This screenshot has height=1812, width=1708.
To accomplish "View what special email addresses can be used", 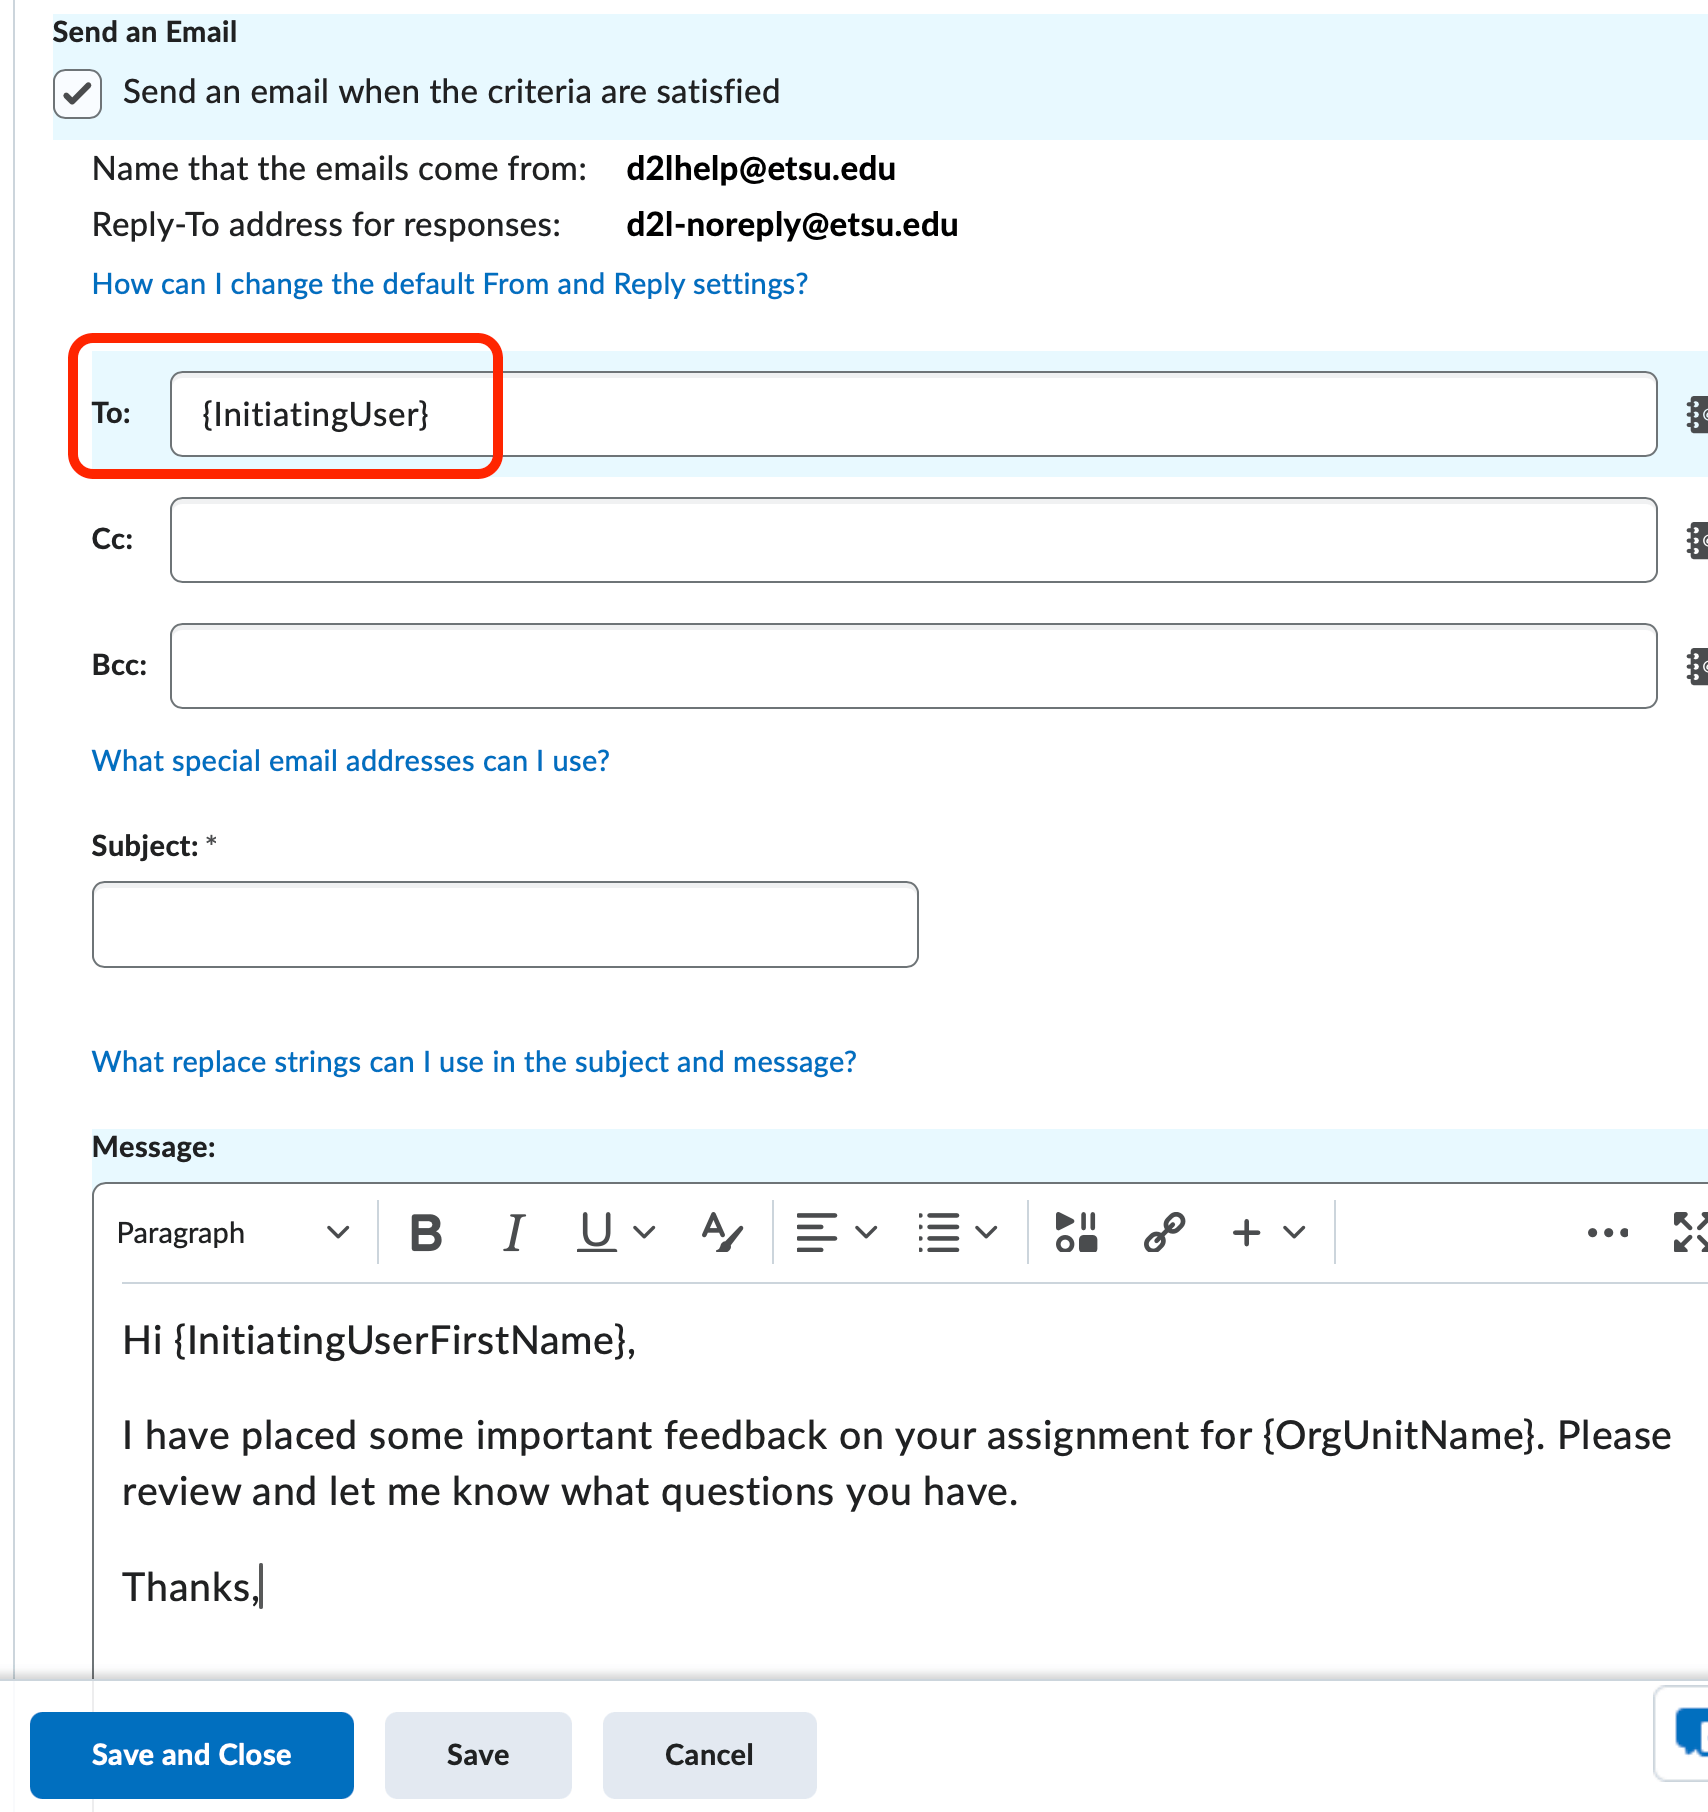I will pos(350,761).
